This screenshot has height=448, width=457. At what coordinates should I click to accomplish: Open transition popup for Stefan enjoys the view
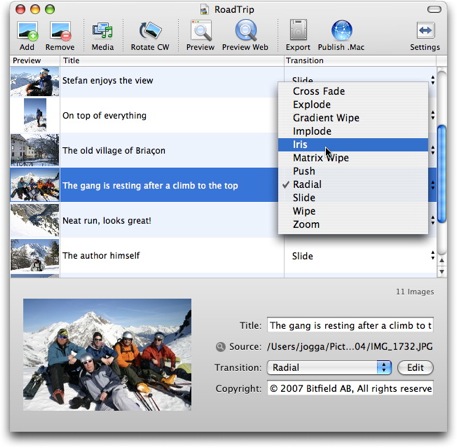(432, 80)
